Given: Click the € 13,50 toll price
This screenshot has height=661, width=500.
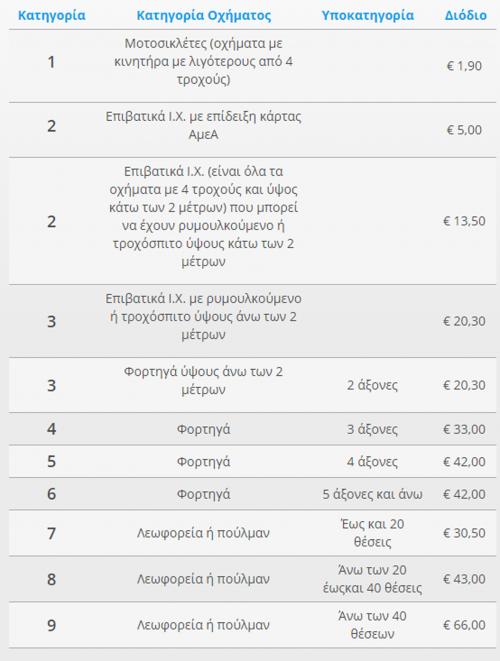Looking at the screenshot, I should tap(464, 221).
